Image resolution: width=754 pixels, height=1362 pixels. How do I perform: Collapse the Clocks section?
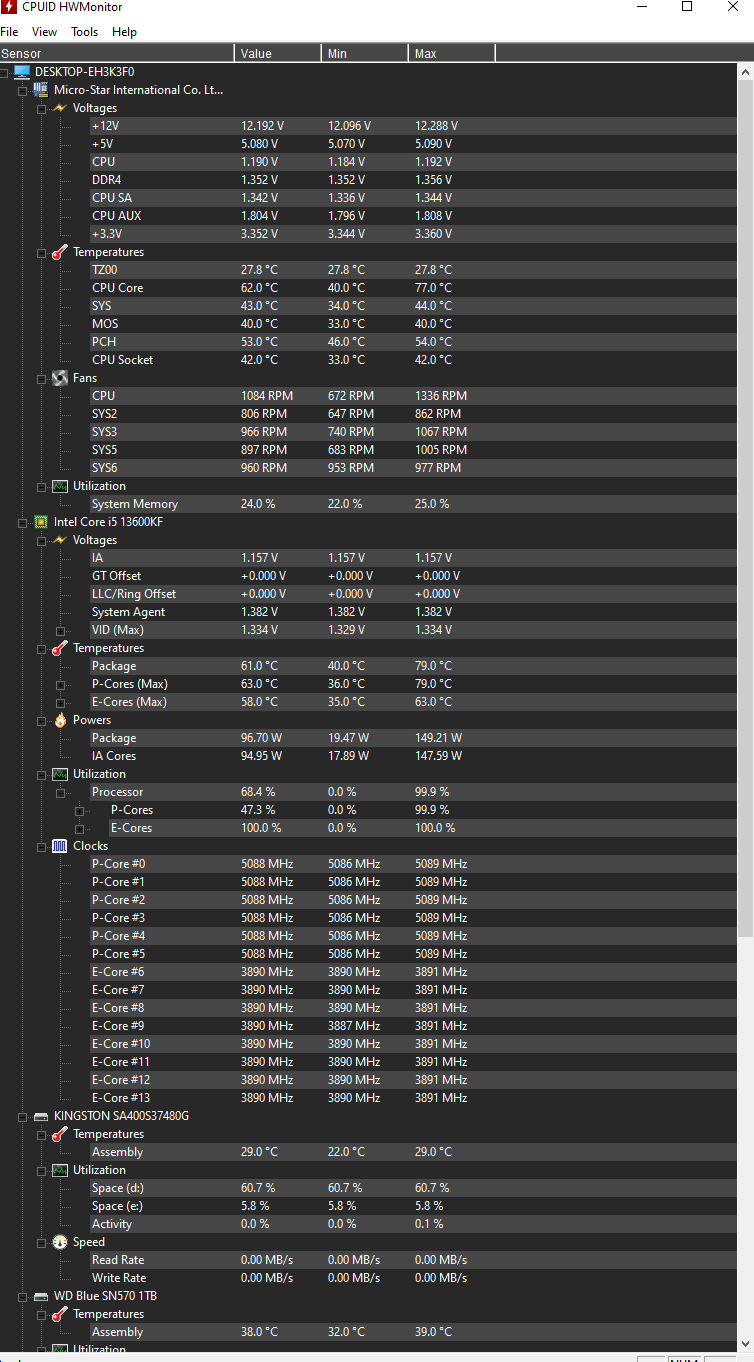41,847
